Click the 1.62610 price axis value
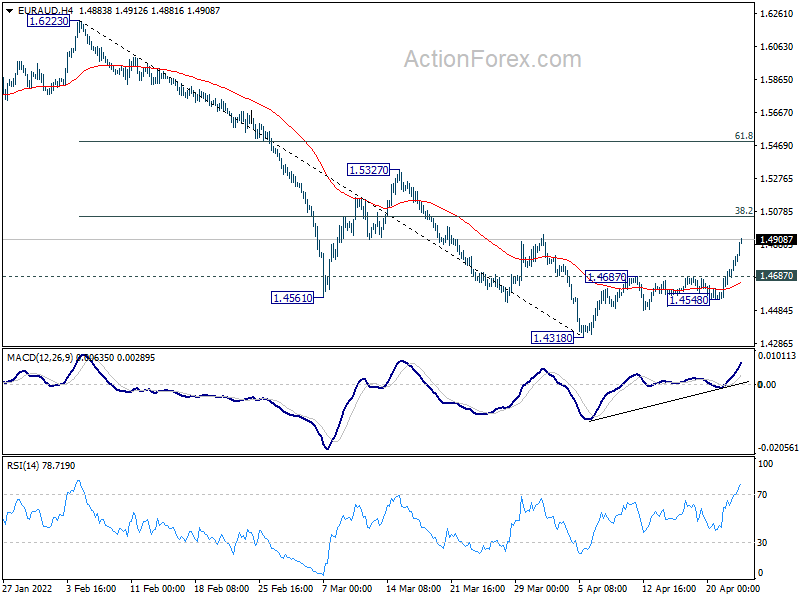The width and height of the screenshot is (800, 600). click(777, 14)
